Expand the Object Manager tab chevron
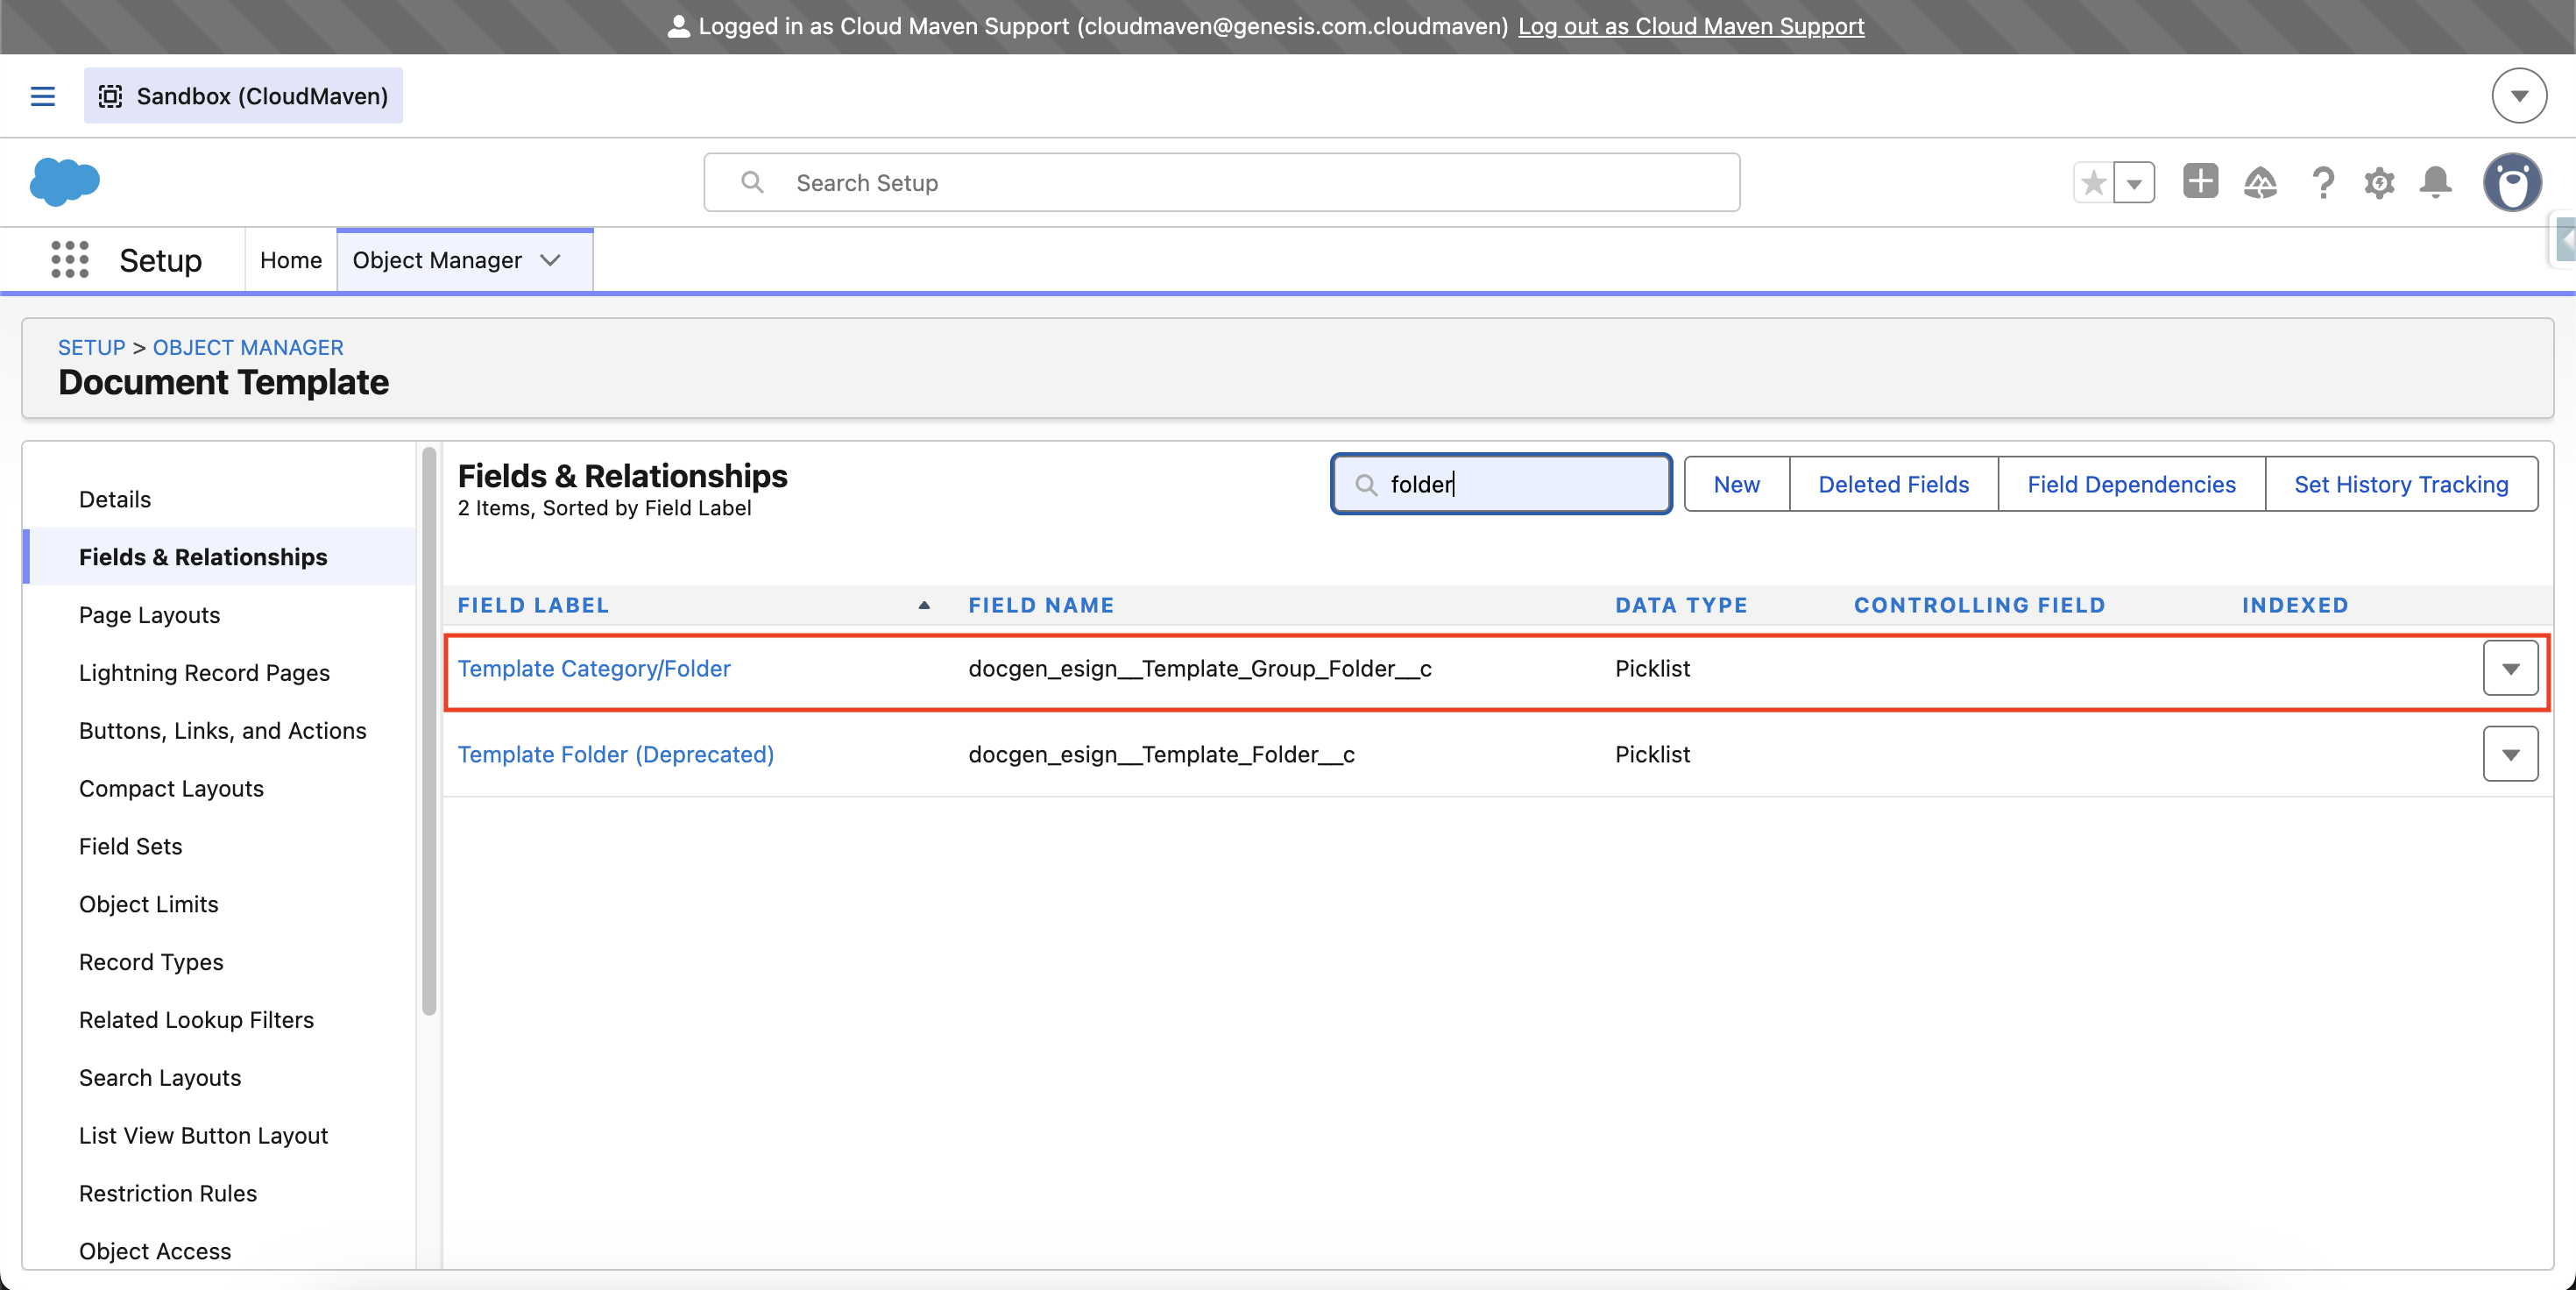The height and width of the screenshot is (1290, 2576). (550, 260)
